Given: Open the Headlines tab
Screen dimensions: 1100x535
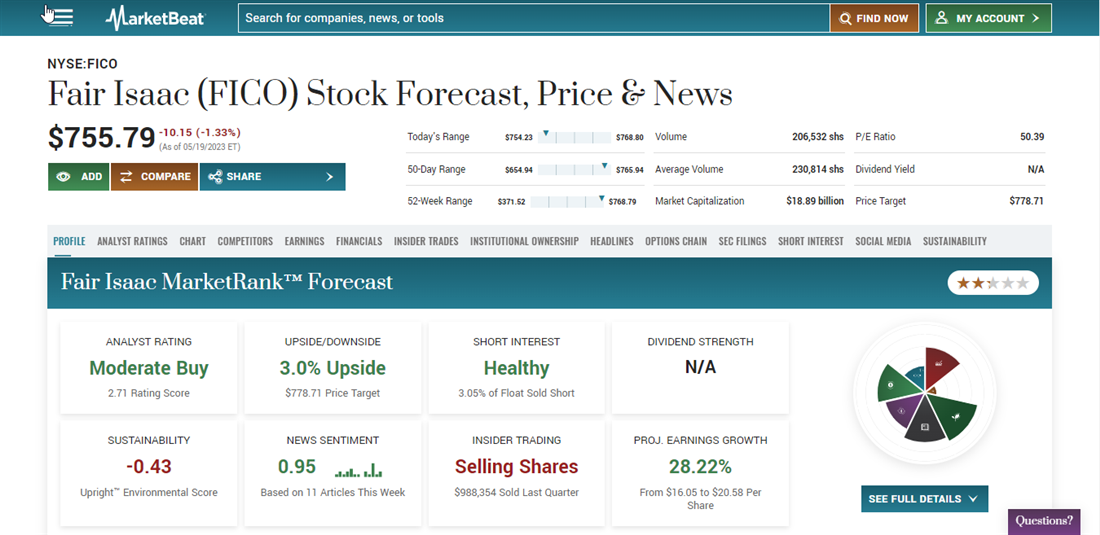Looking at the screenshot, I should tap(612, 241).
